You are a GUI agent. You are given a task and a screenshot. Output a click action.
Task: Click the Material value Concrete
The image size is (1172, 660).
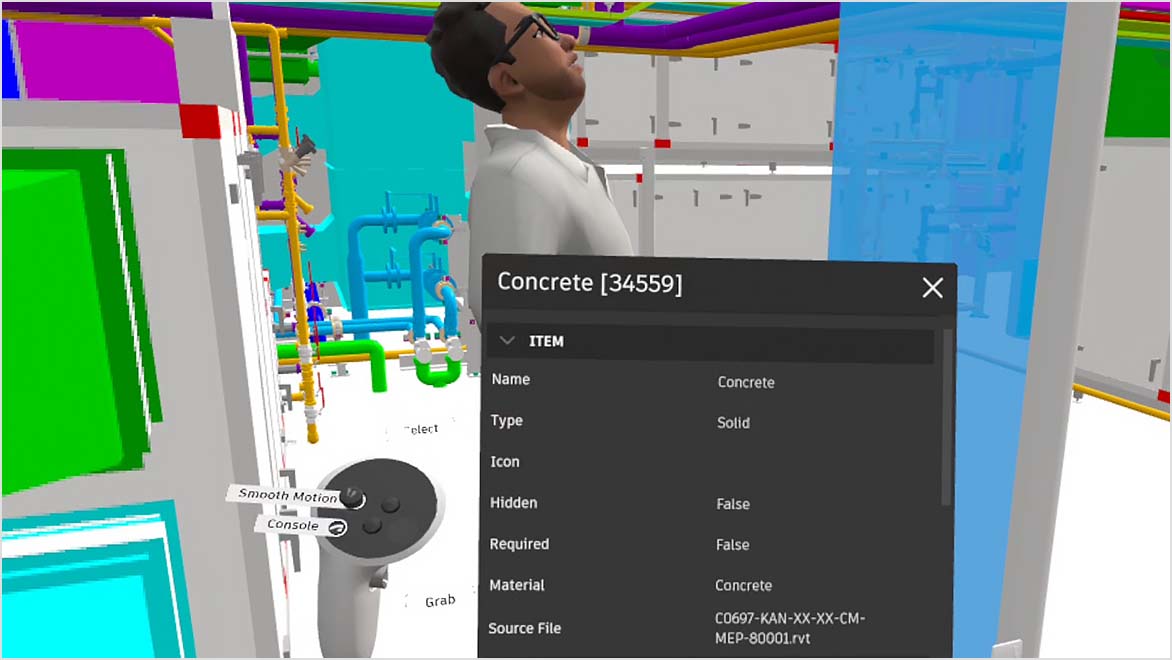[744, 585]
